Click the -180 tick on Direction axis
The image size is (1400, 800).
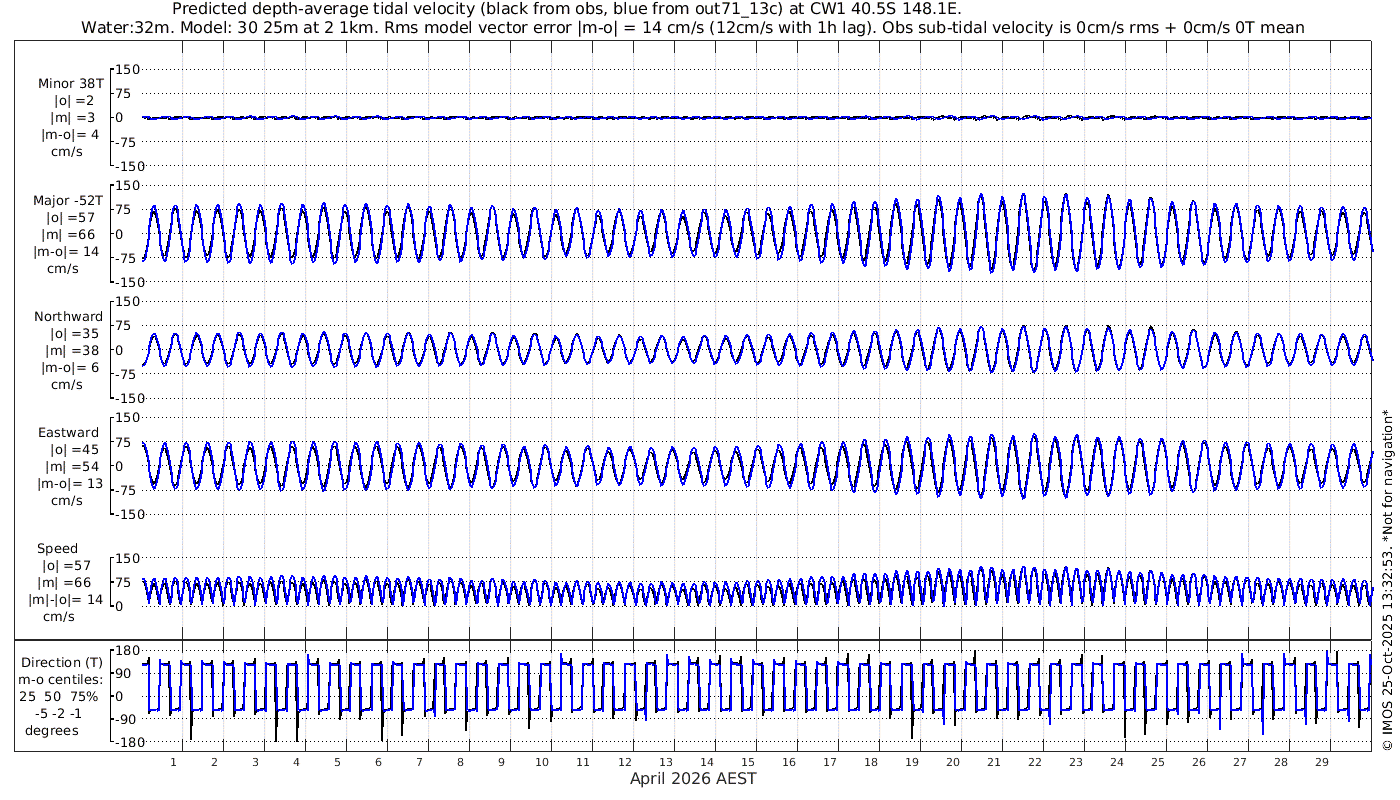click(x=122, y=742)
